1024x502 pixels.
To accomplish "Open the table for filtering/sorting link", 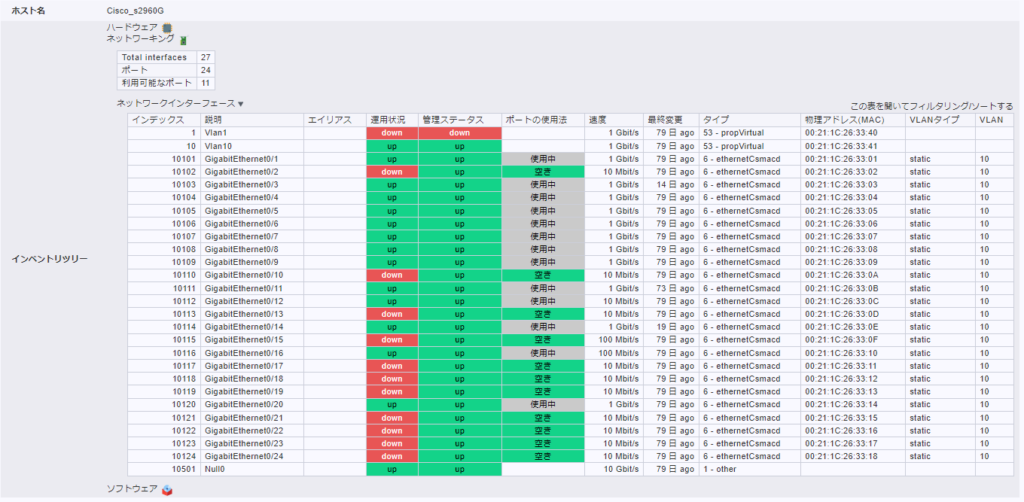I will [x=932, y=106].
